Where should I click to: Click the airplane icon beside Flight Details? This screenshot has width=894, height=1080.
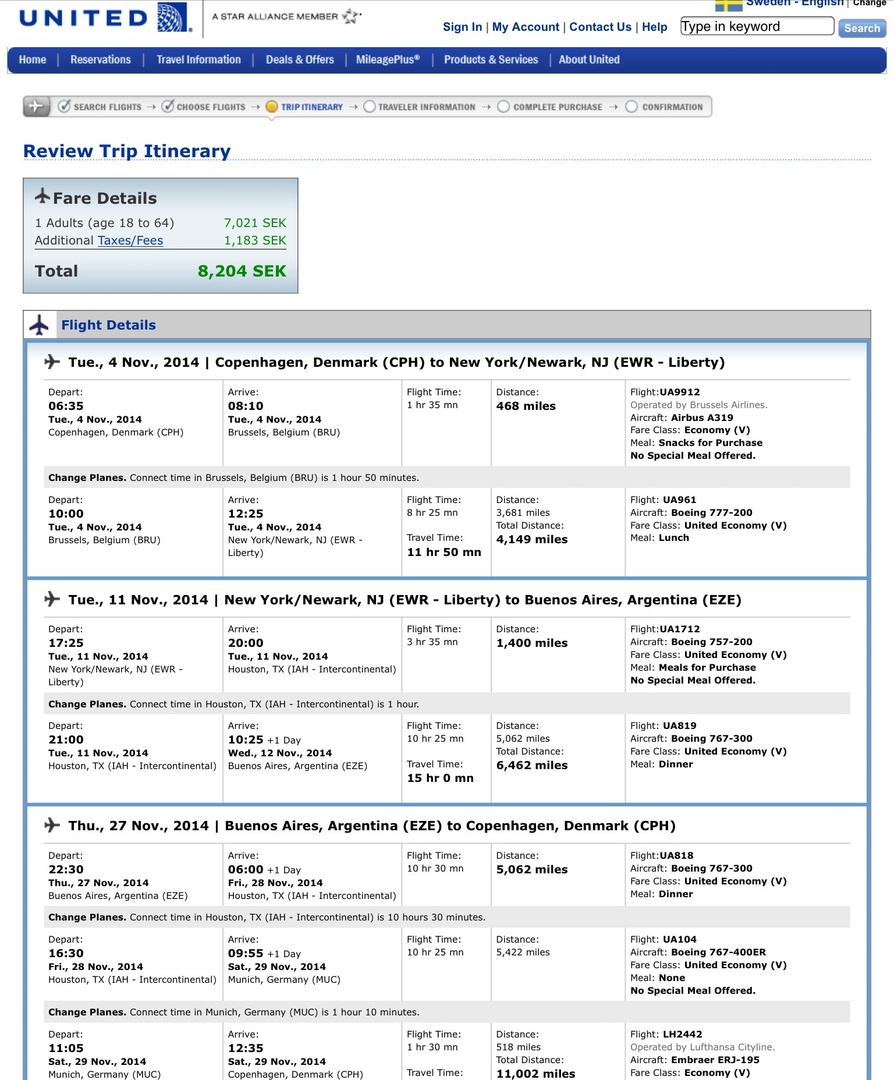[39, 325]
